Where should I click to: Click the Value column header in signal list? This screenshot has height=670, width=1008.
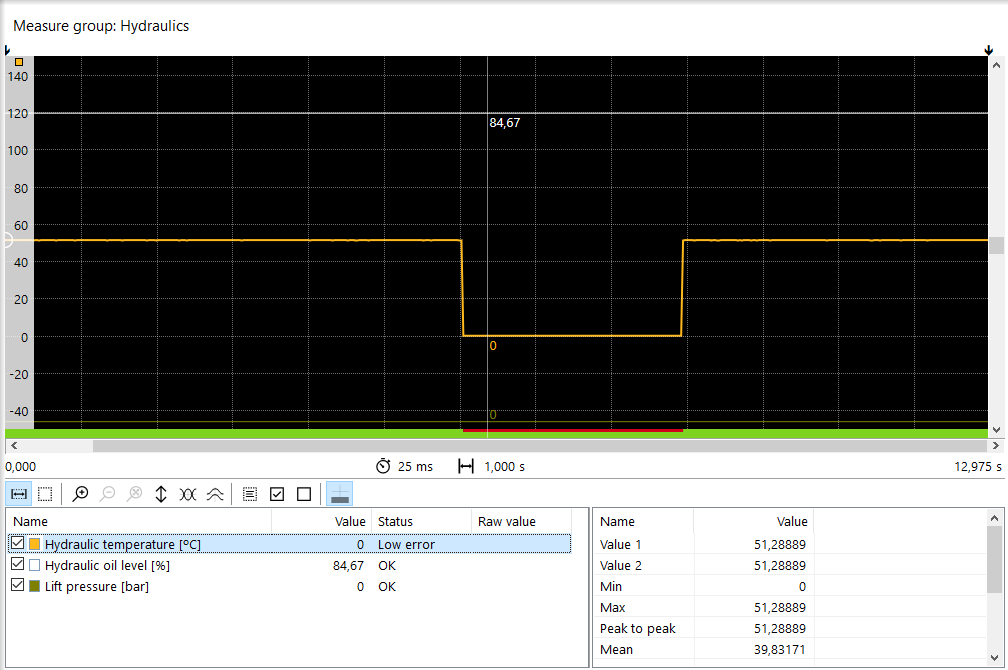pyautogui.click(x=321, y=521)
